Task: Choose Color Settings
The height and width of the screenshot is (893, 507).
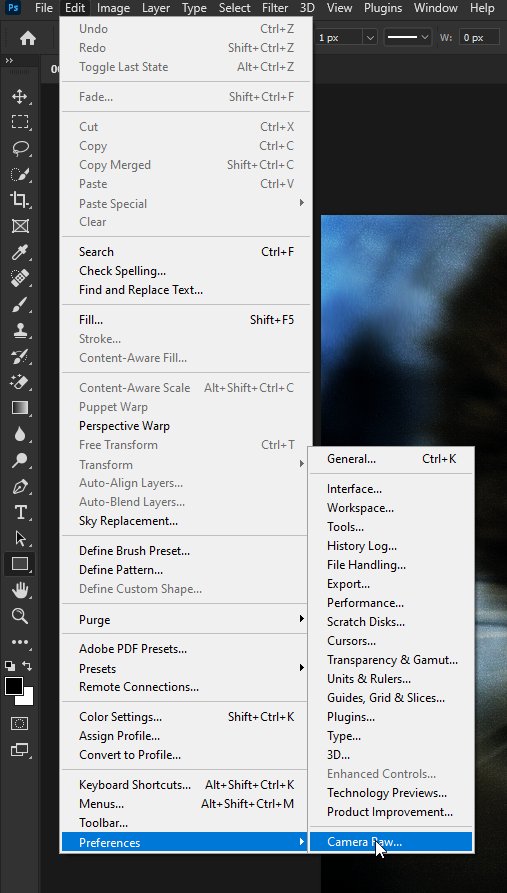Action: (186, 717)
